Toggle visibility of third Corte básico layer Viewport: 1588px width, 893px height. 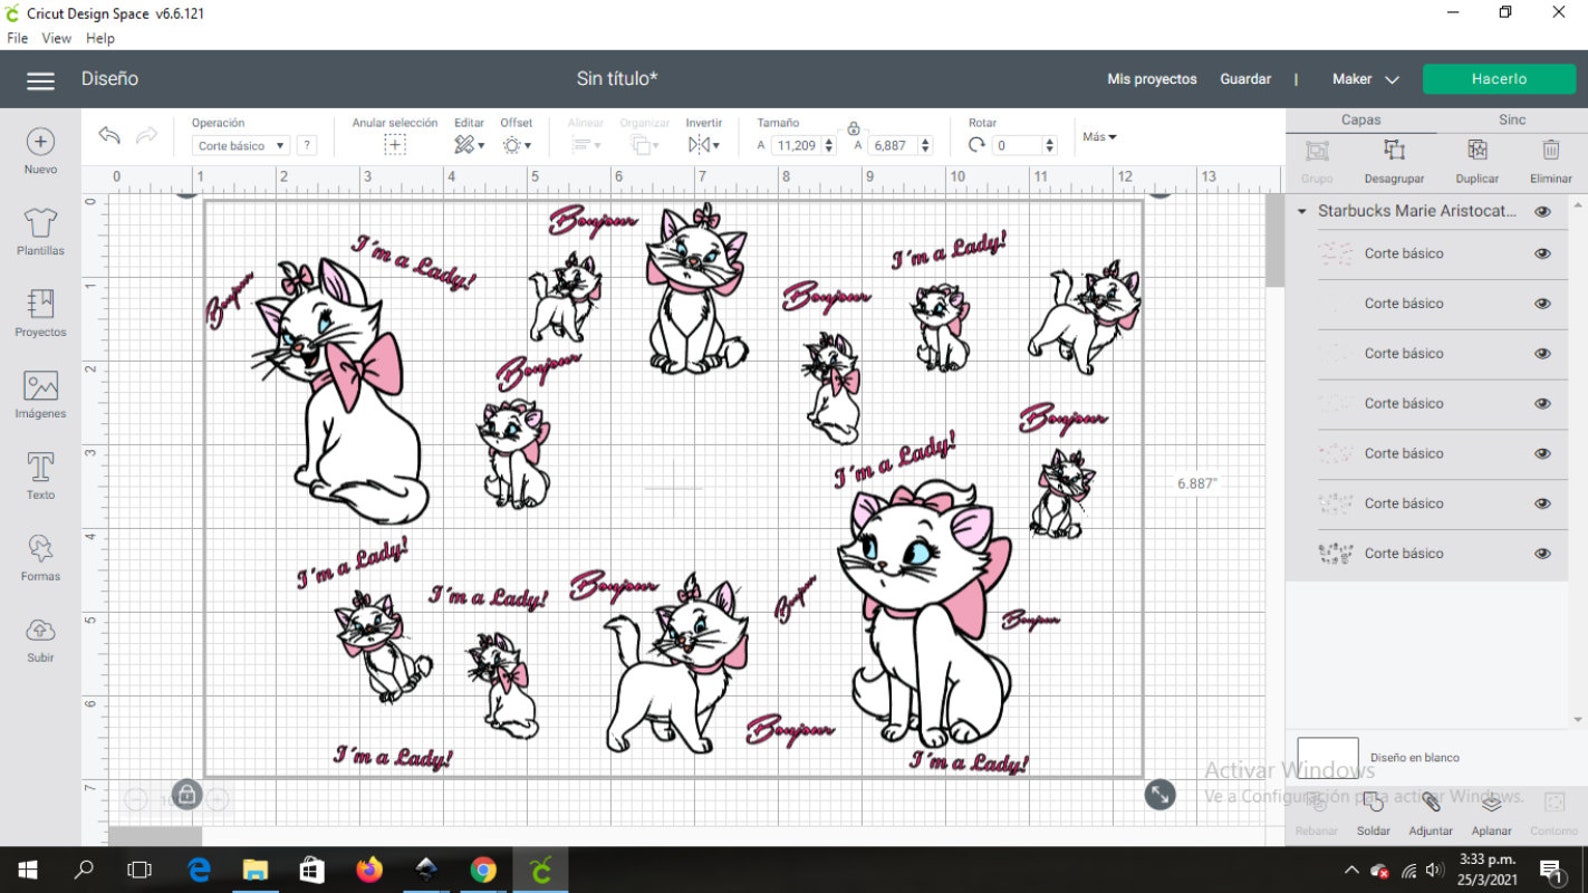click(1543, 353)
